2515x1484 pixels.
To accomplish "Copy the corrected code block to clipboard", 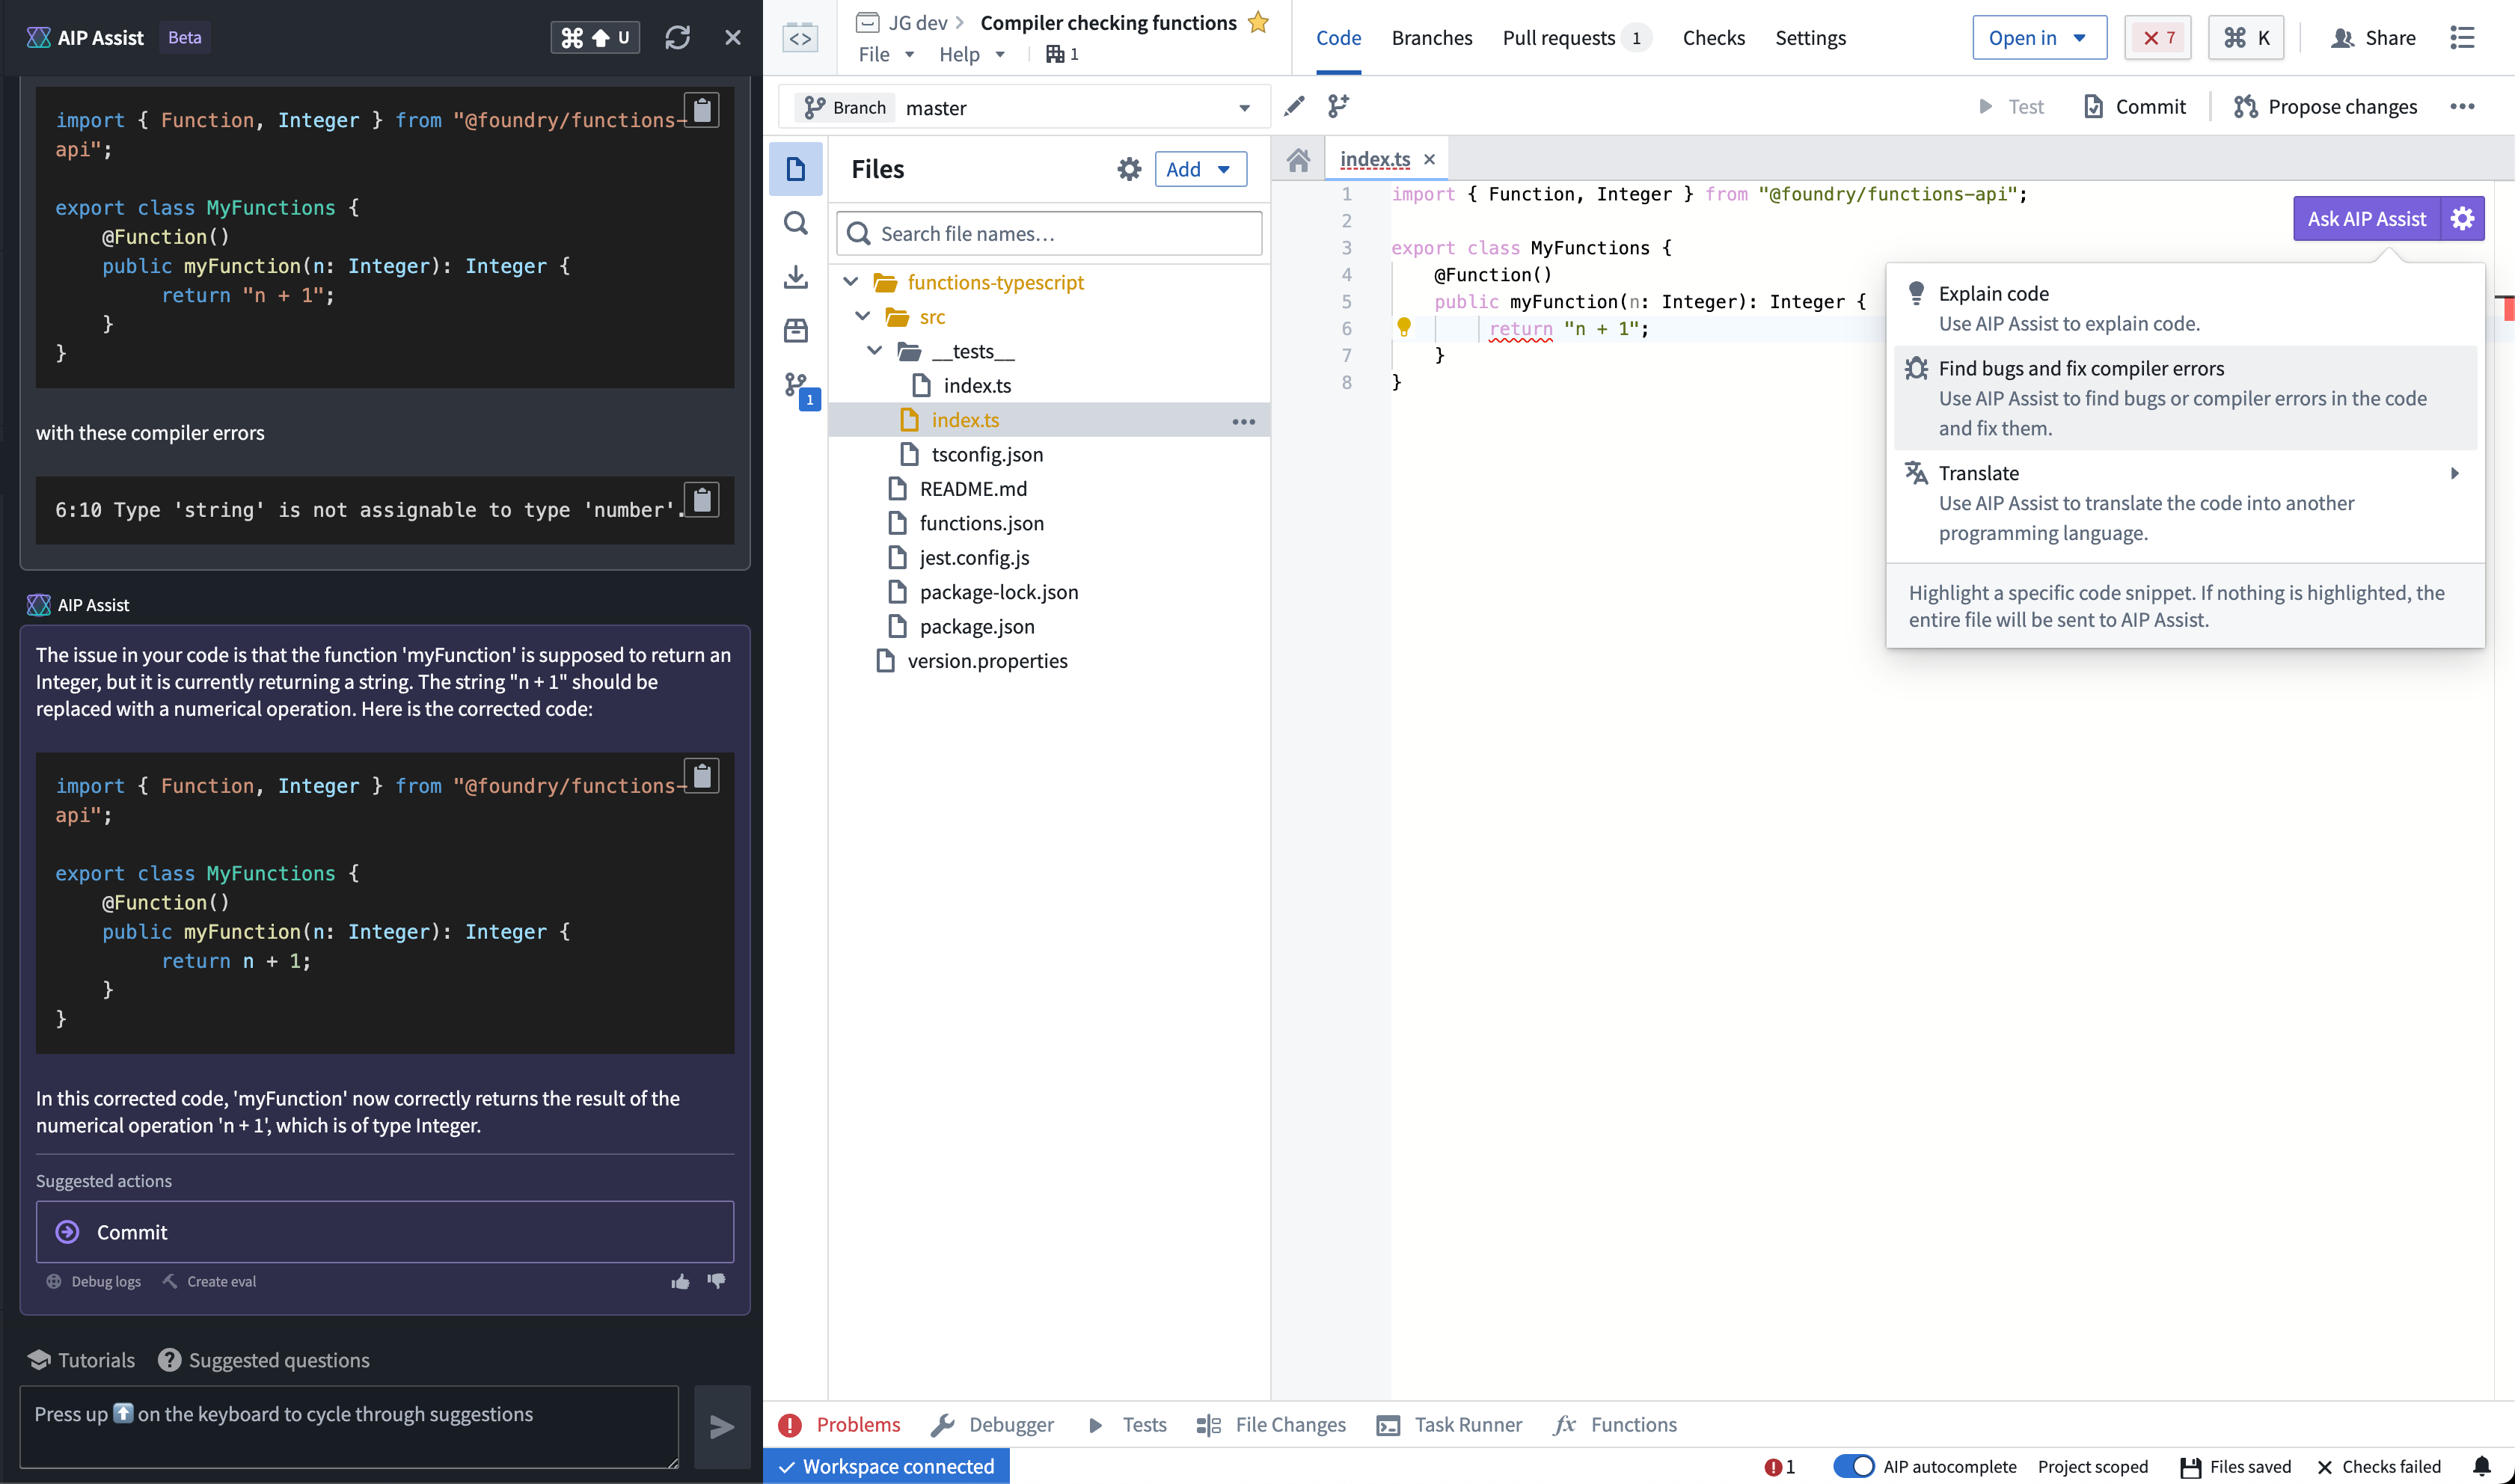I will [702, 775].
